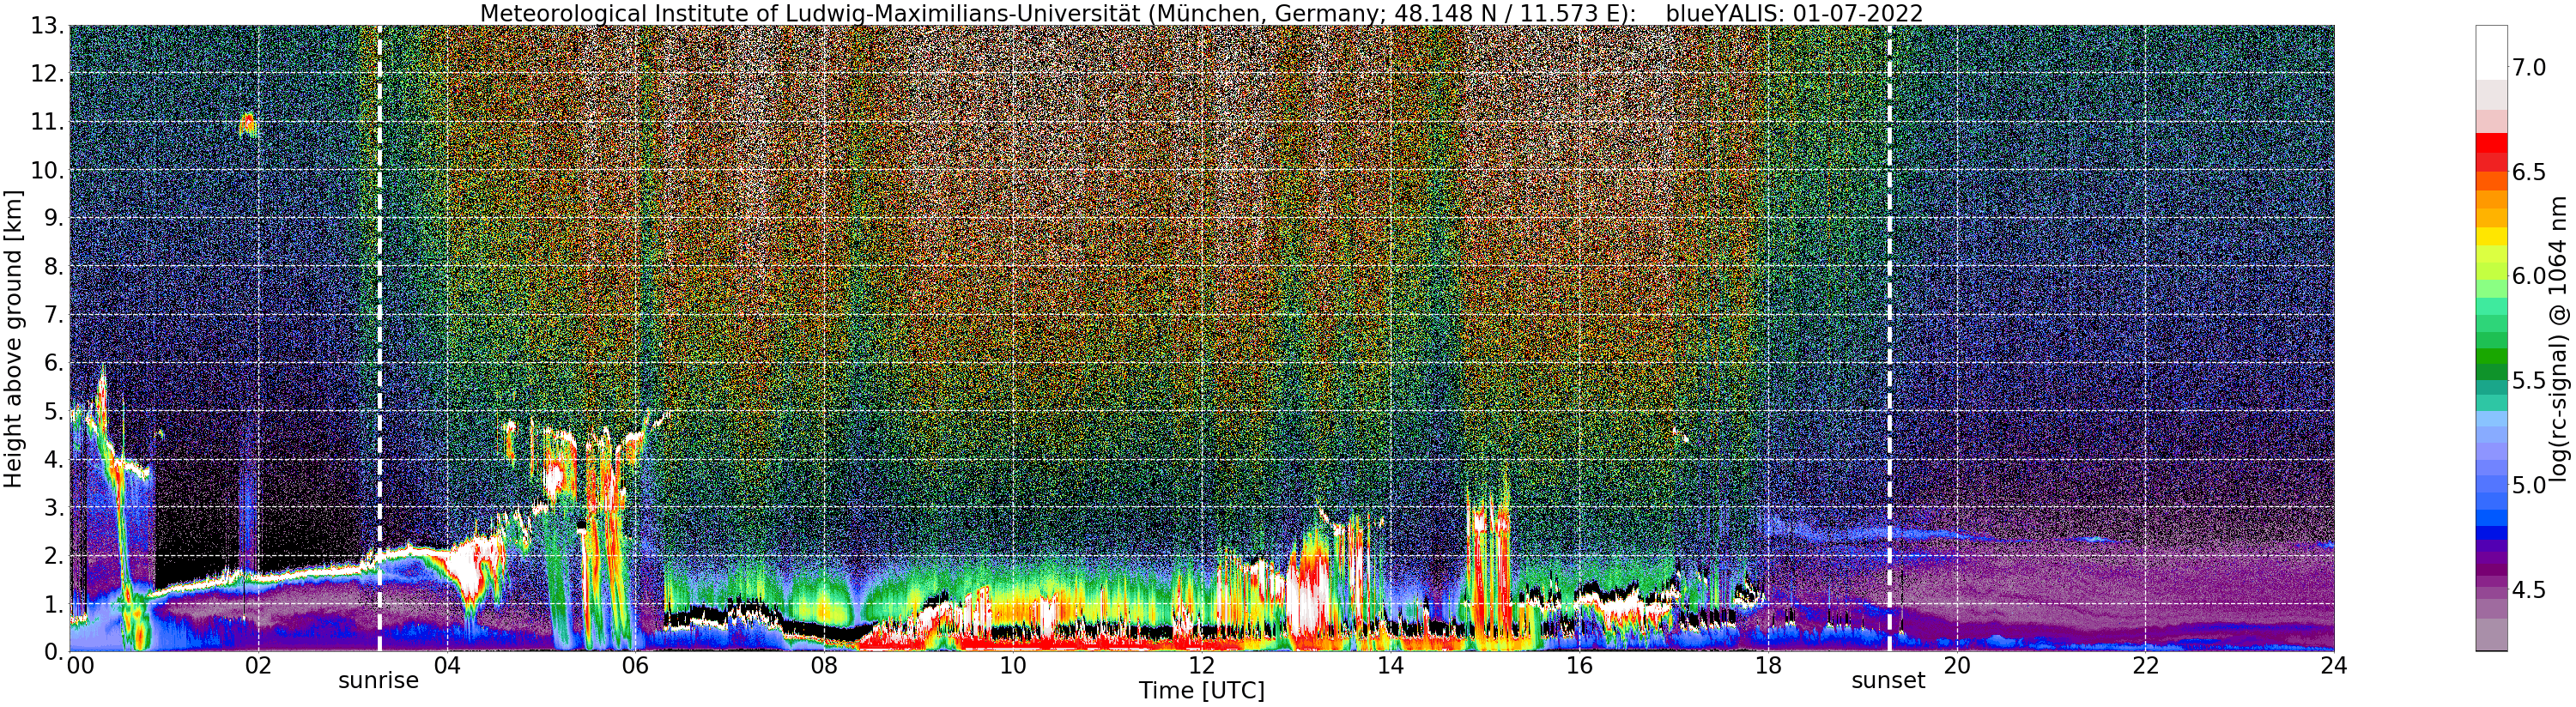Click the y-axis tick label '9.'
The image size is (2576, 707).
(53, 218)
